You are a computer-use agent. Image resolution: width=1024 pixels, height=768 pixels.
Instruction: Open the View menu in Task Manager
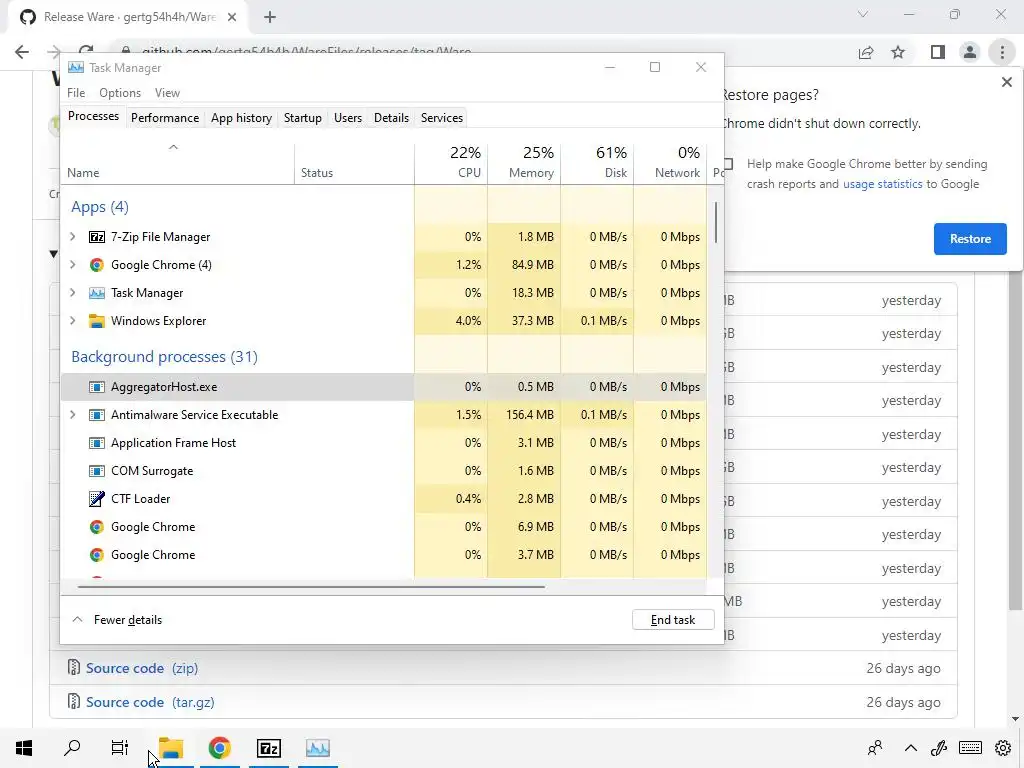tap(167, 93)
